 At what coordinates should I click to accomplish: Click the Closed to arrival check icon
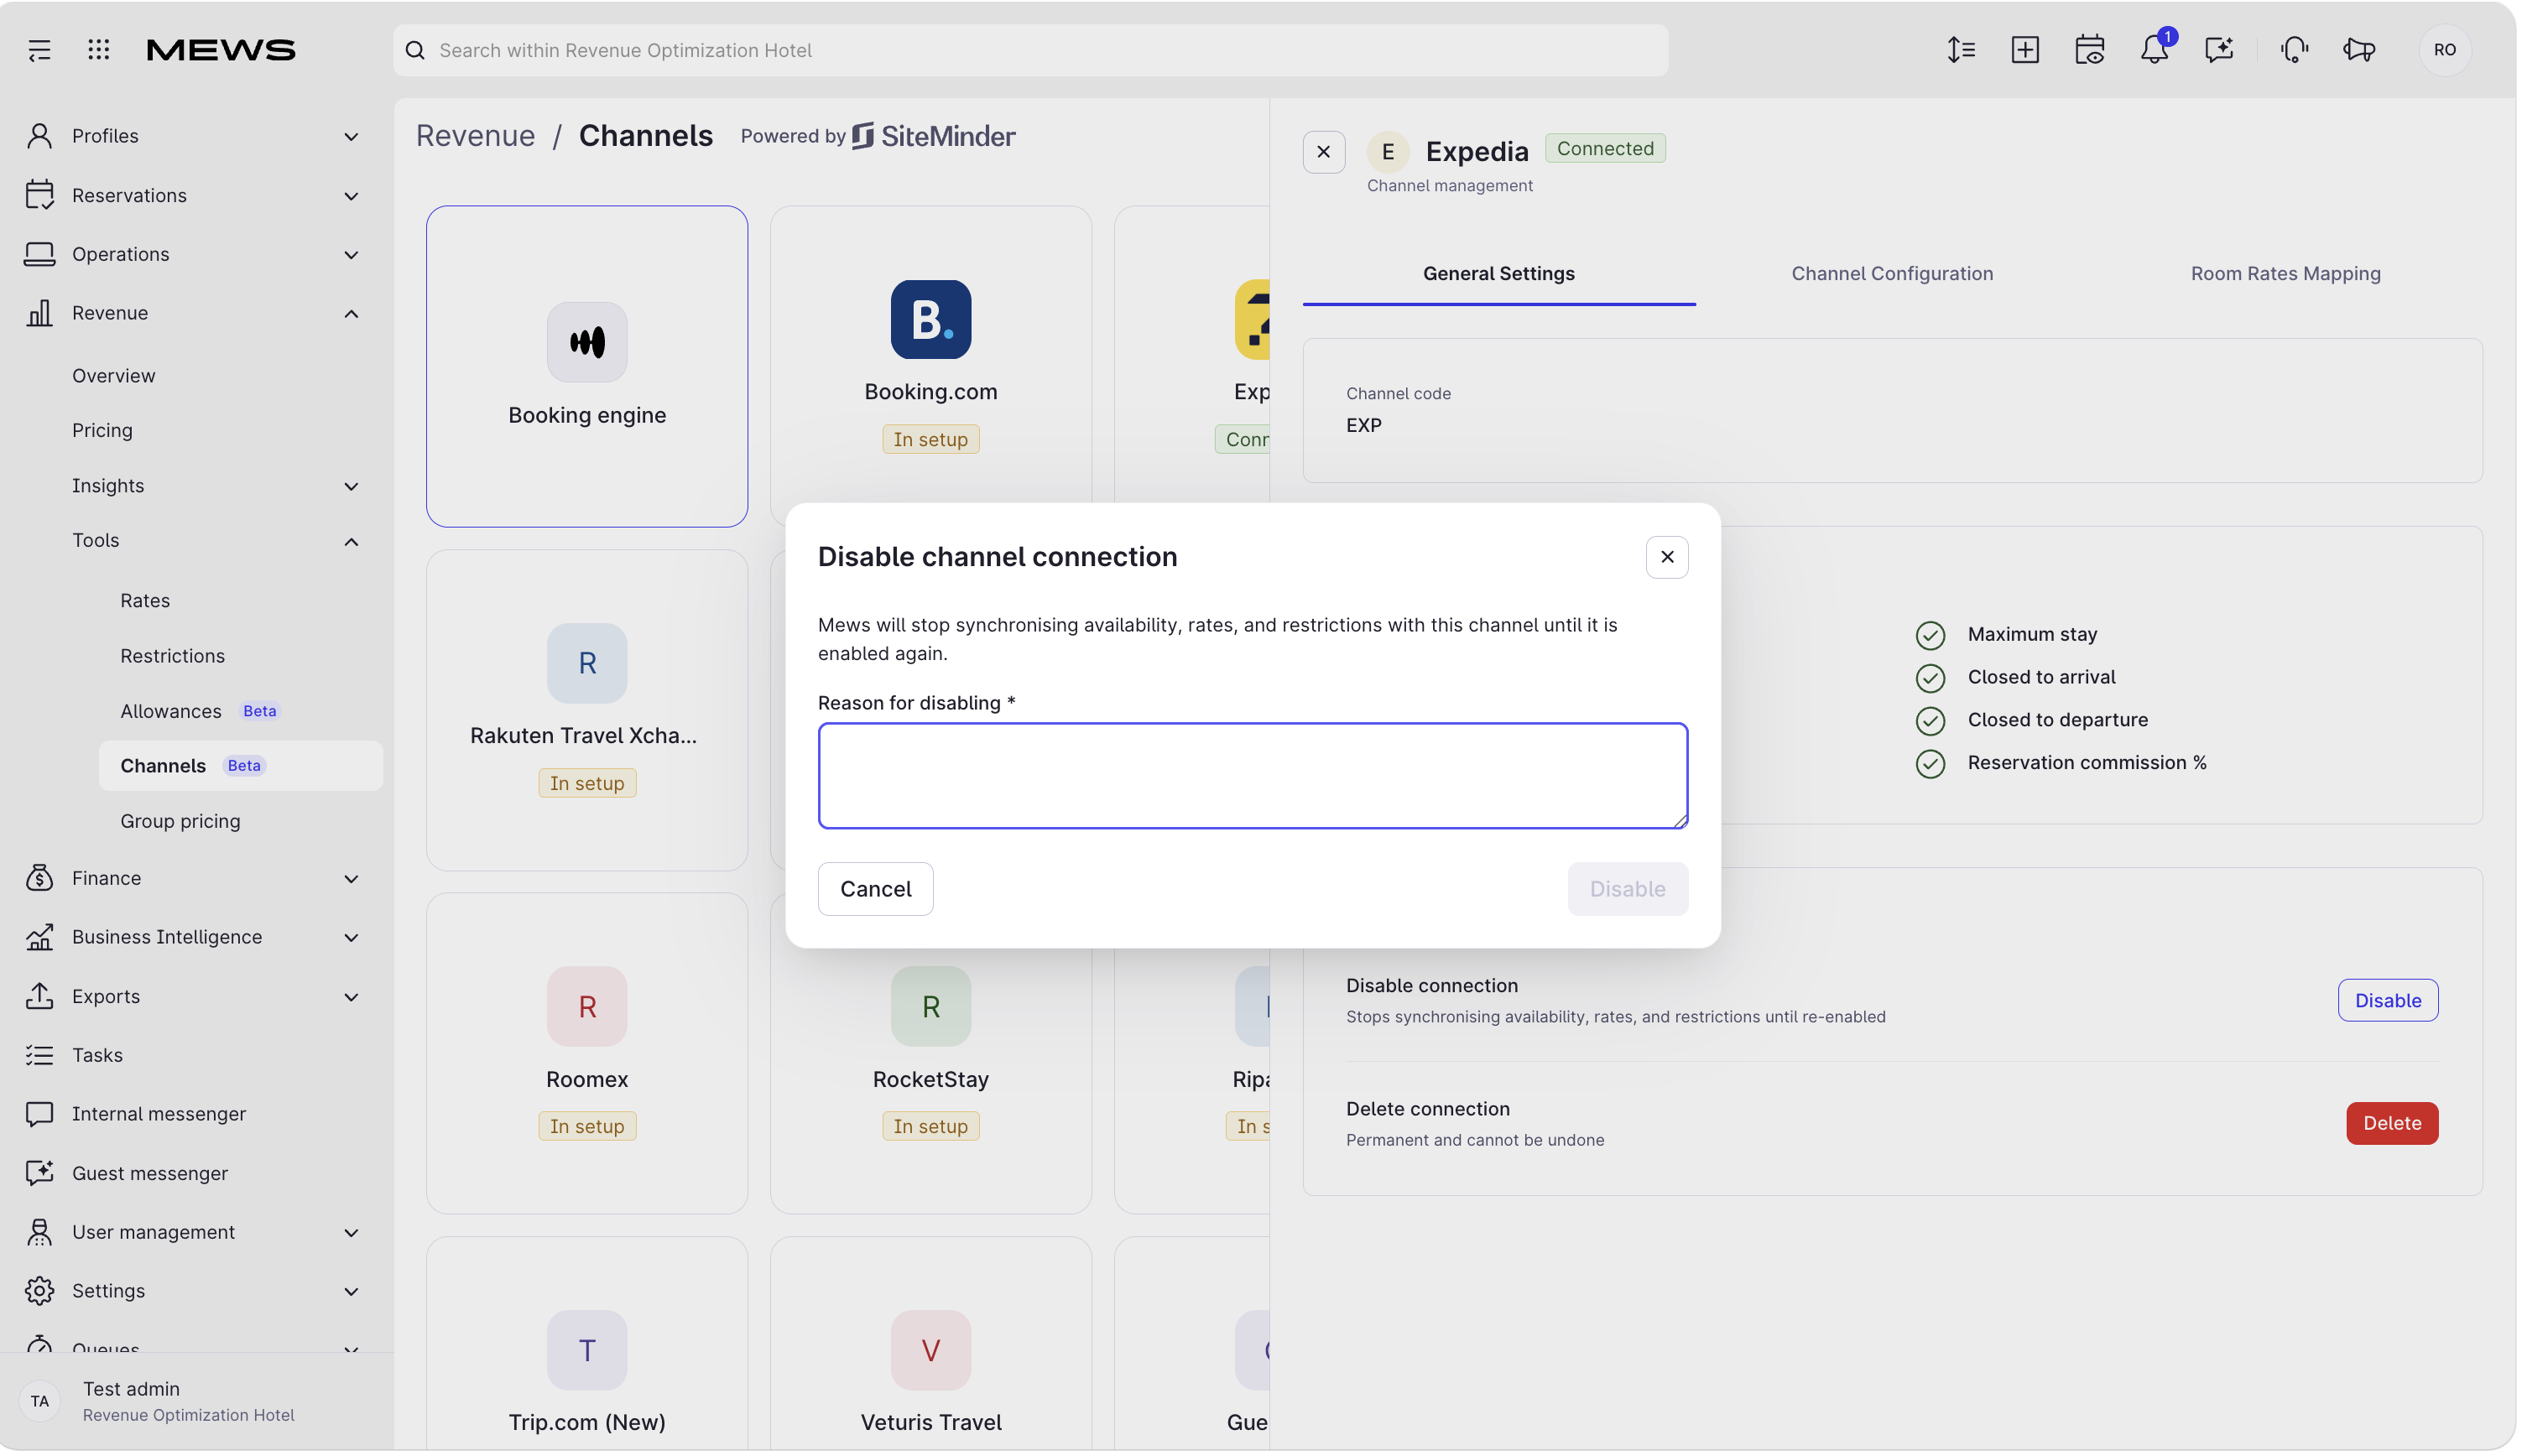tap(1929, 678)
